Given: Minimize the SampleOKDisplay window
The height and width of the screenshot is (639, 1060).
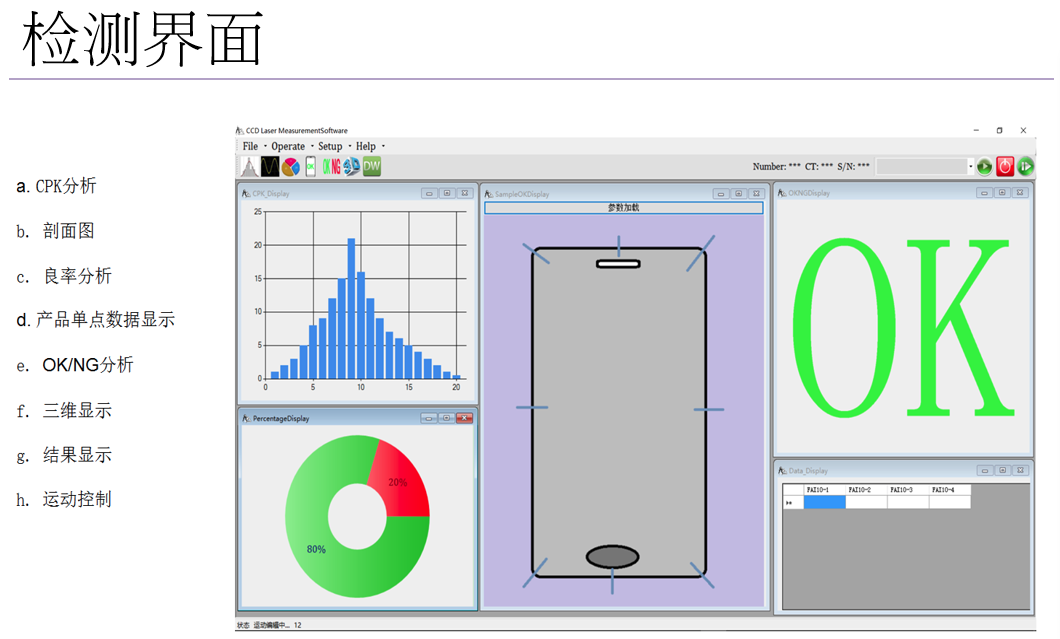Looking at the screenshot, I should point(721,194).
